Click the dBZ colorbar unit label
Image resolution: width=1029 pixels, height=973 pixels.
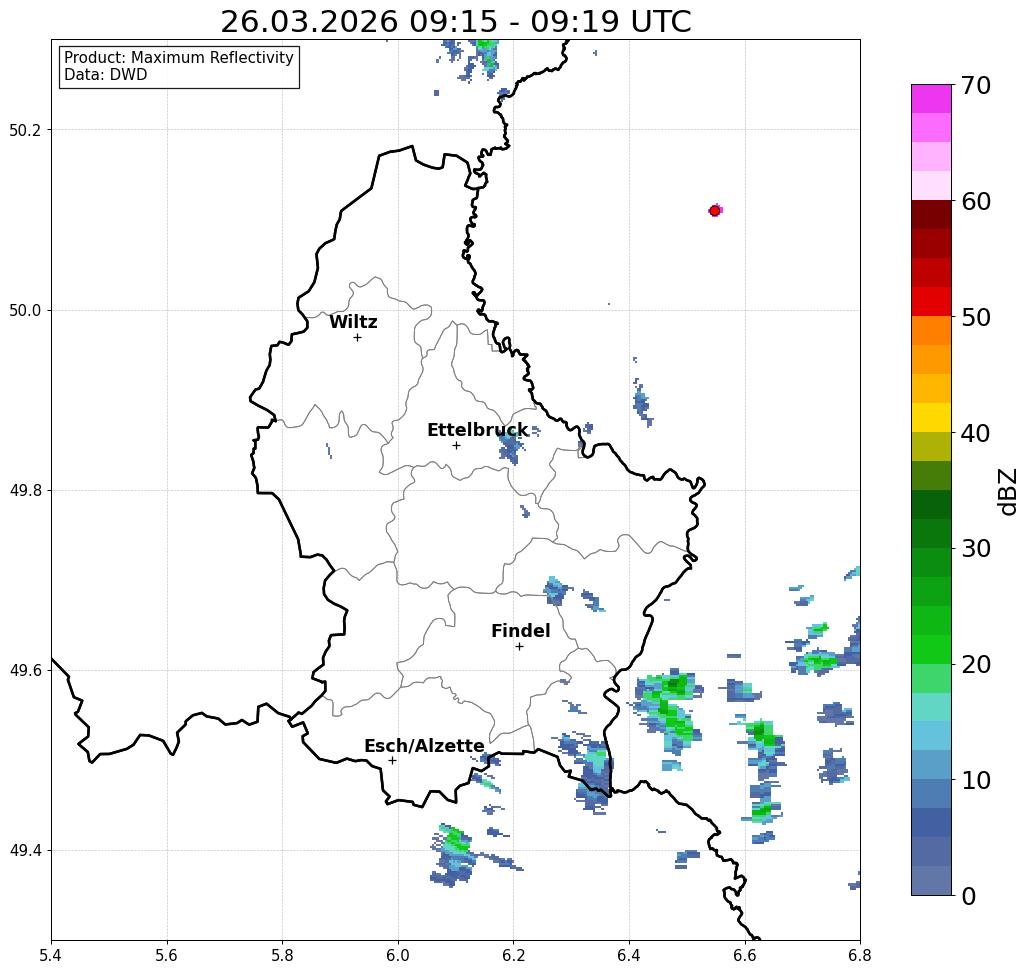click(1008, 491)
